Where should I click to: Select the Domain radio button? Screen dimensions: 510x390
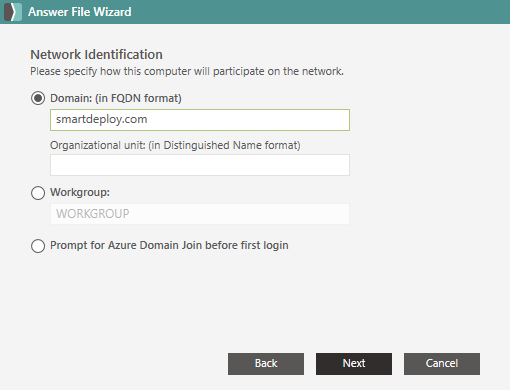(38, 98)
